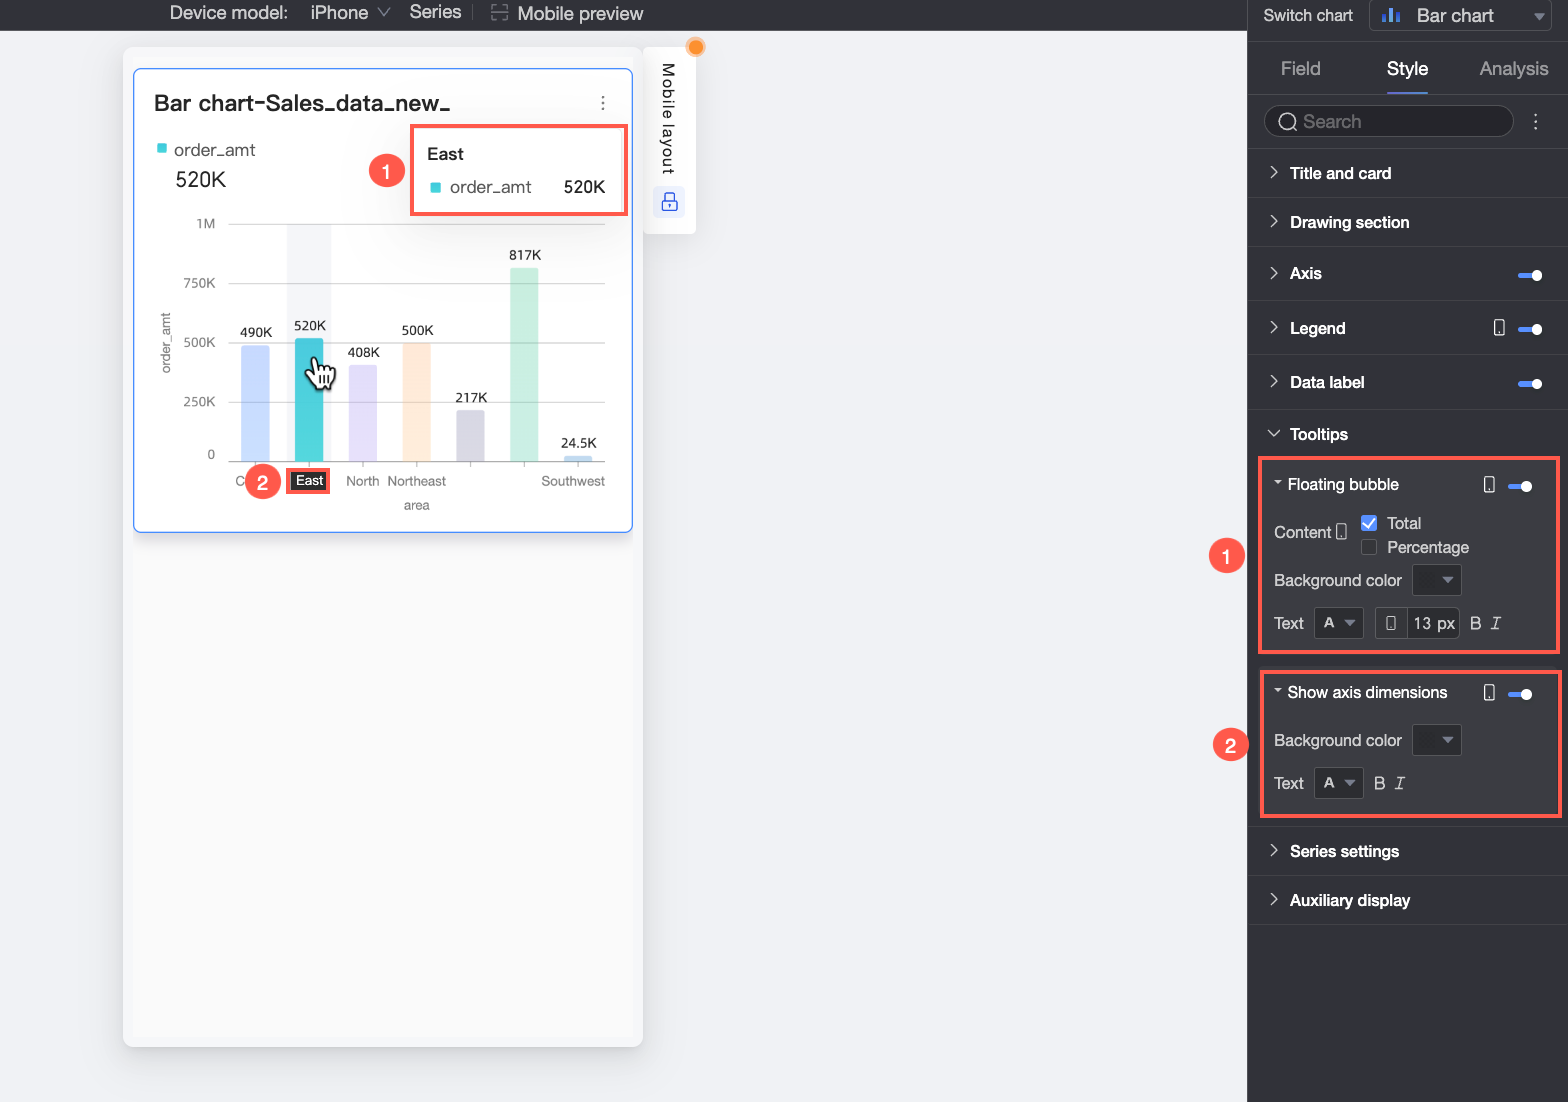Click the 217K gray bar
This screenshot has height=1102, width=1568.
point(470,436)
